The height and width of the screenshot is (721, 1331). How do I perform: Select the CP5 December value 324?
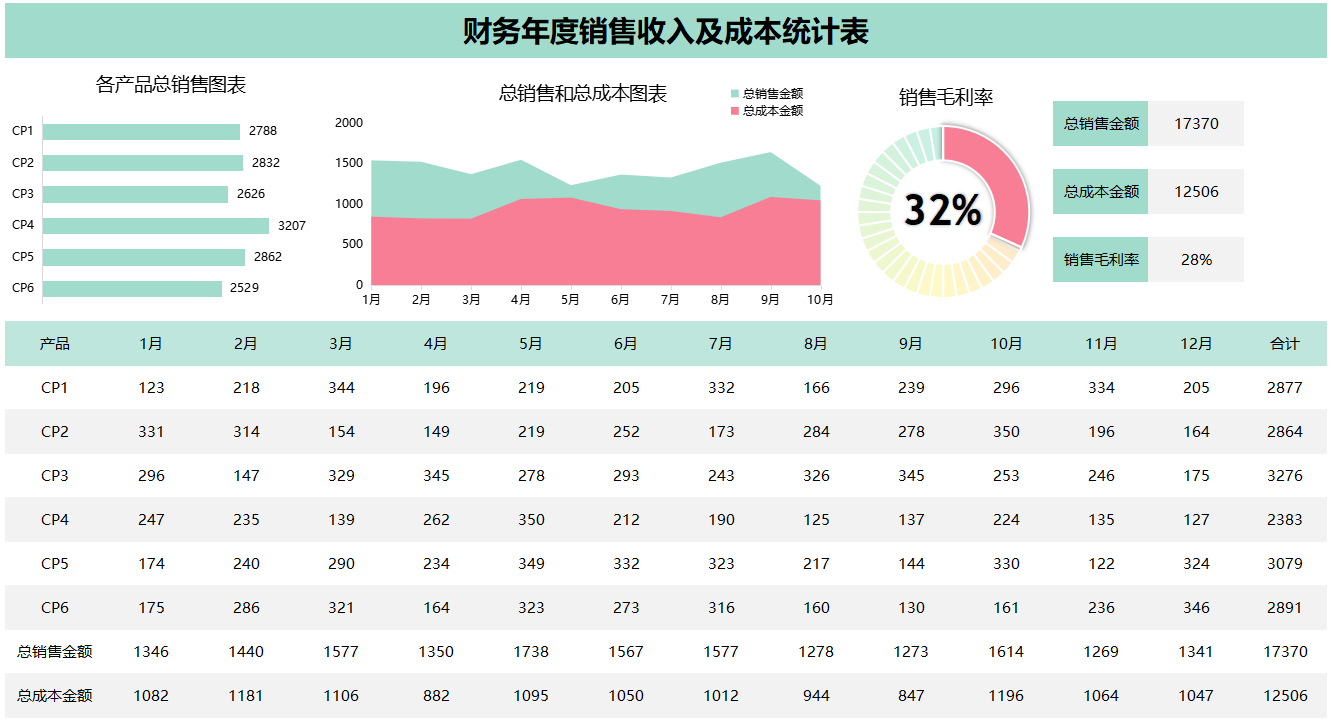pos(1196,563)
